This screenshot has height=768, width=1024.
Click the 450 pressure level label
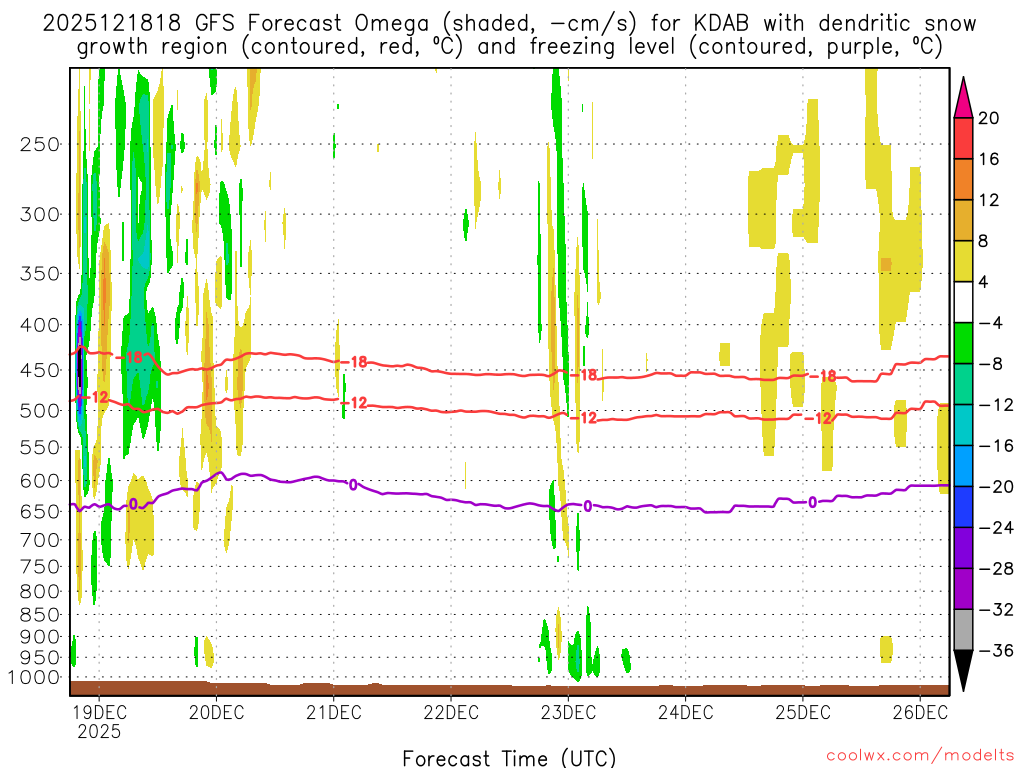click(40, 370)
